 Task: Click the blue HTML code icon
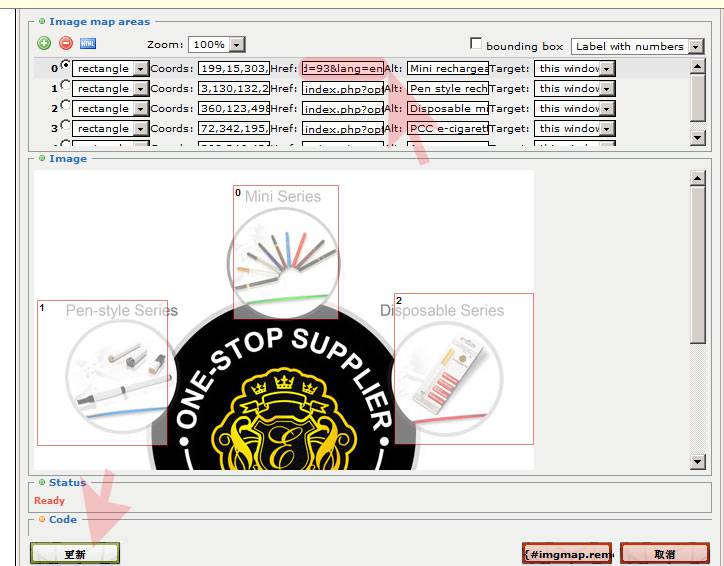pos(88,43)
